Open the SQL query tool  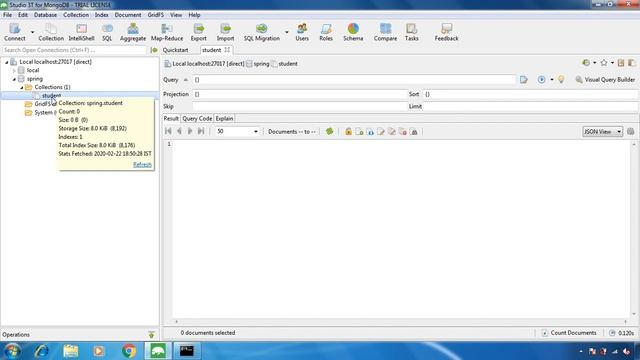pos(107,32)
